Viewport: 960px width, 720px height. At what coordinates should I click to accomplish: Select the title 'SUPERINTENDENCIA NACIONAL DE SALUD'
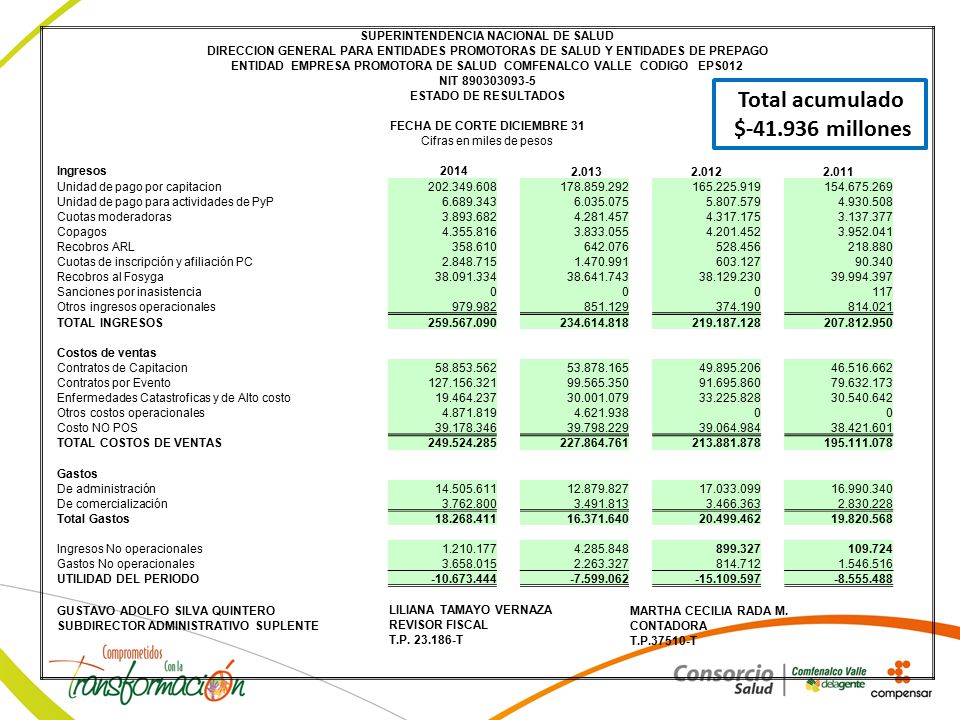tap(487, 36)
